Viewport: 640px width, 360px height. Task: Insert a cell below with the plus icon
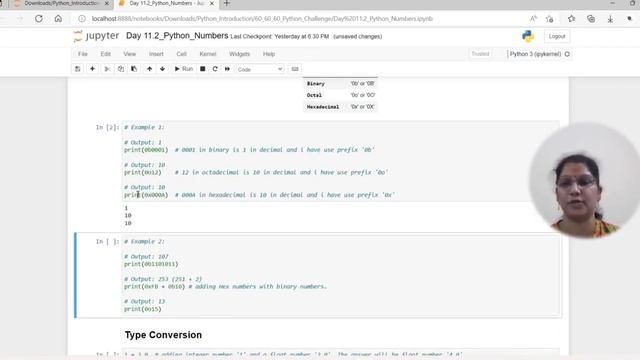[92, 69]
